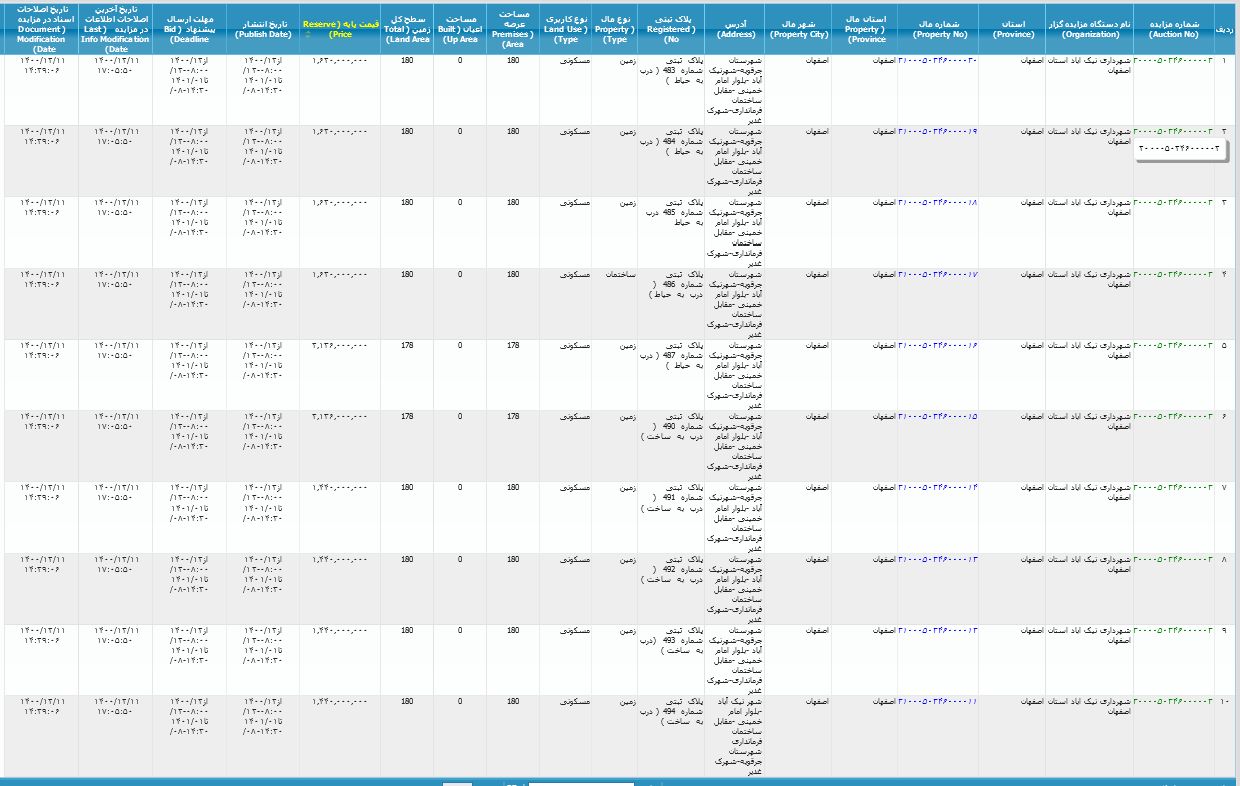Click the Address column header
This screenshot has height=786, width=1240.
(735, 27)
